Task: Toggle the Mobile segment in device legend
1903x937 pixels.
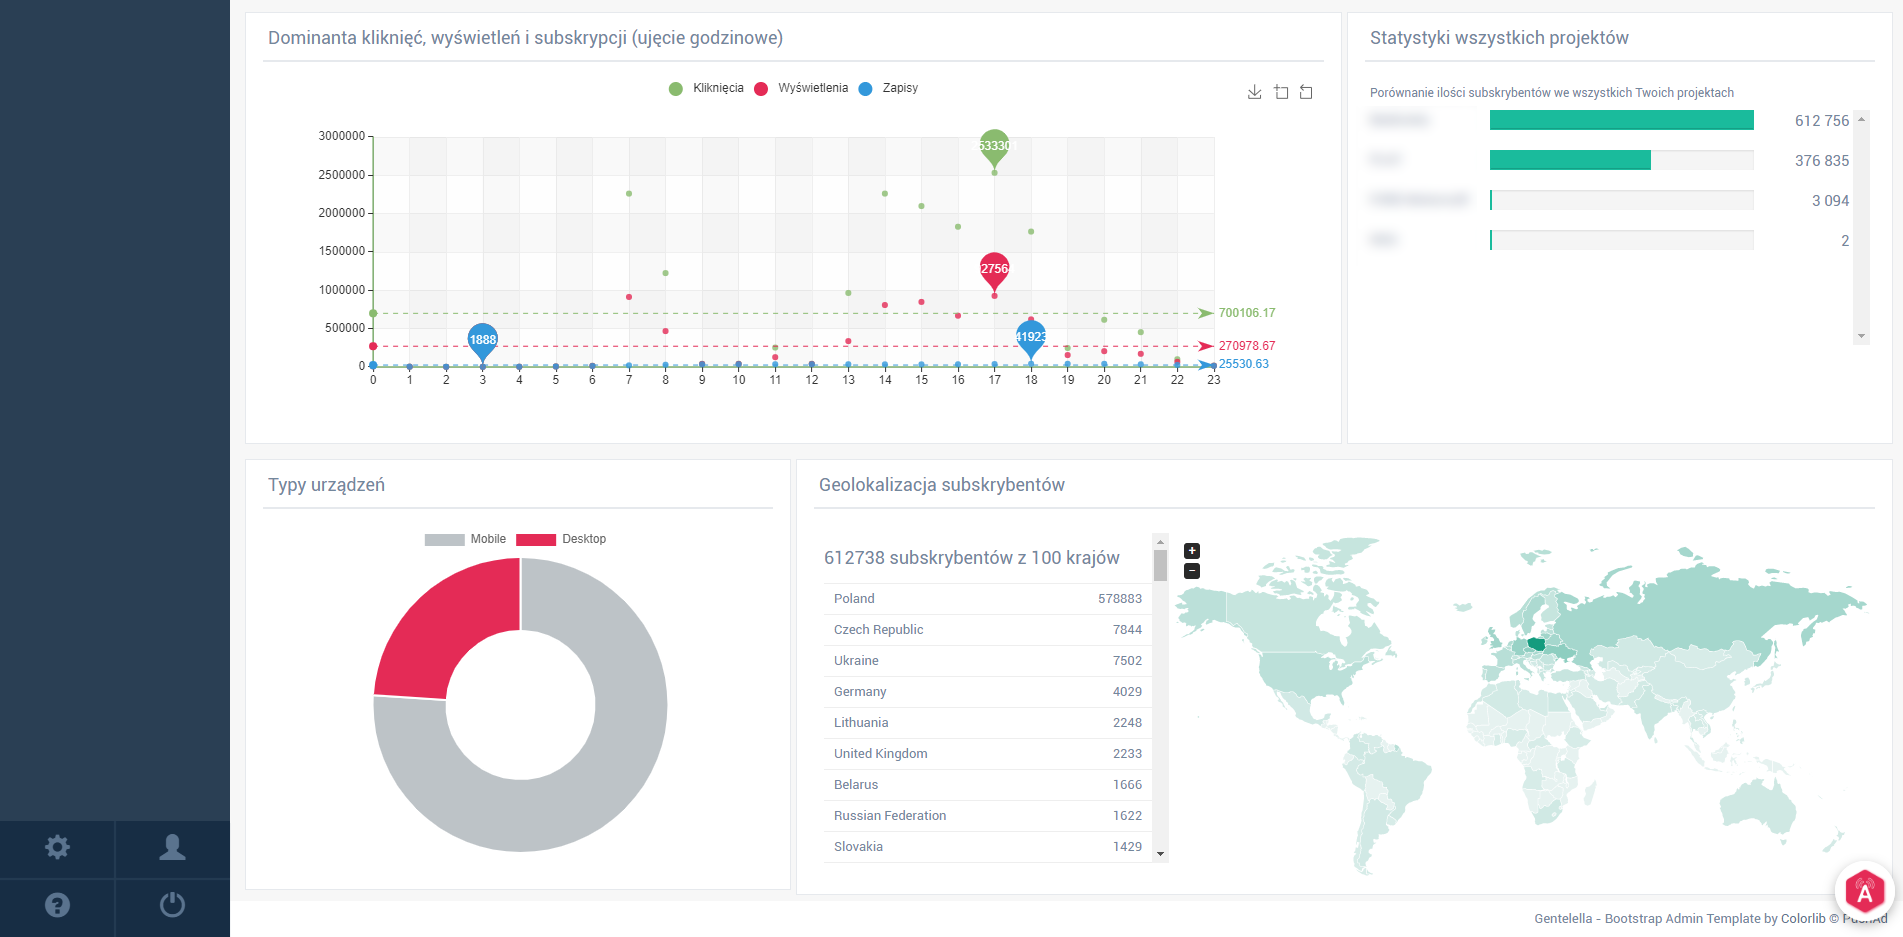Action: [465, 539]
